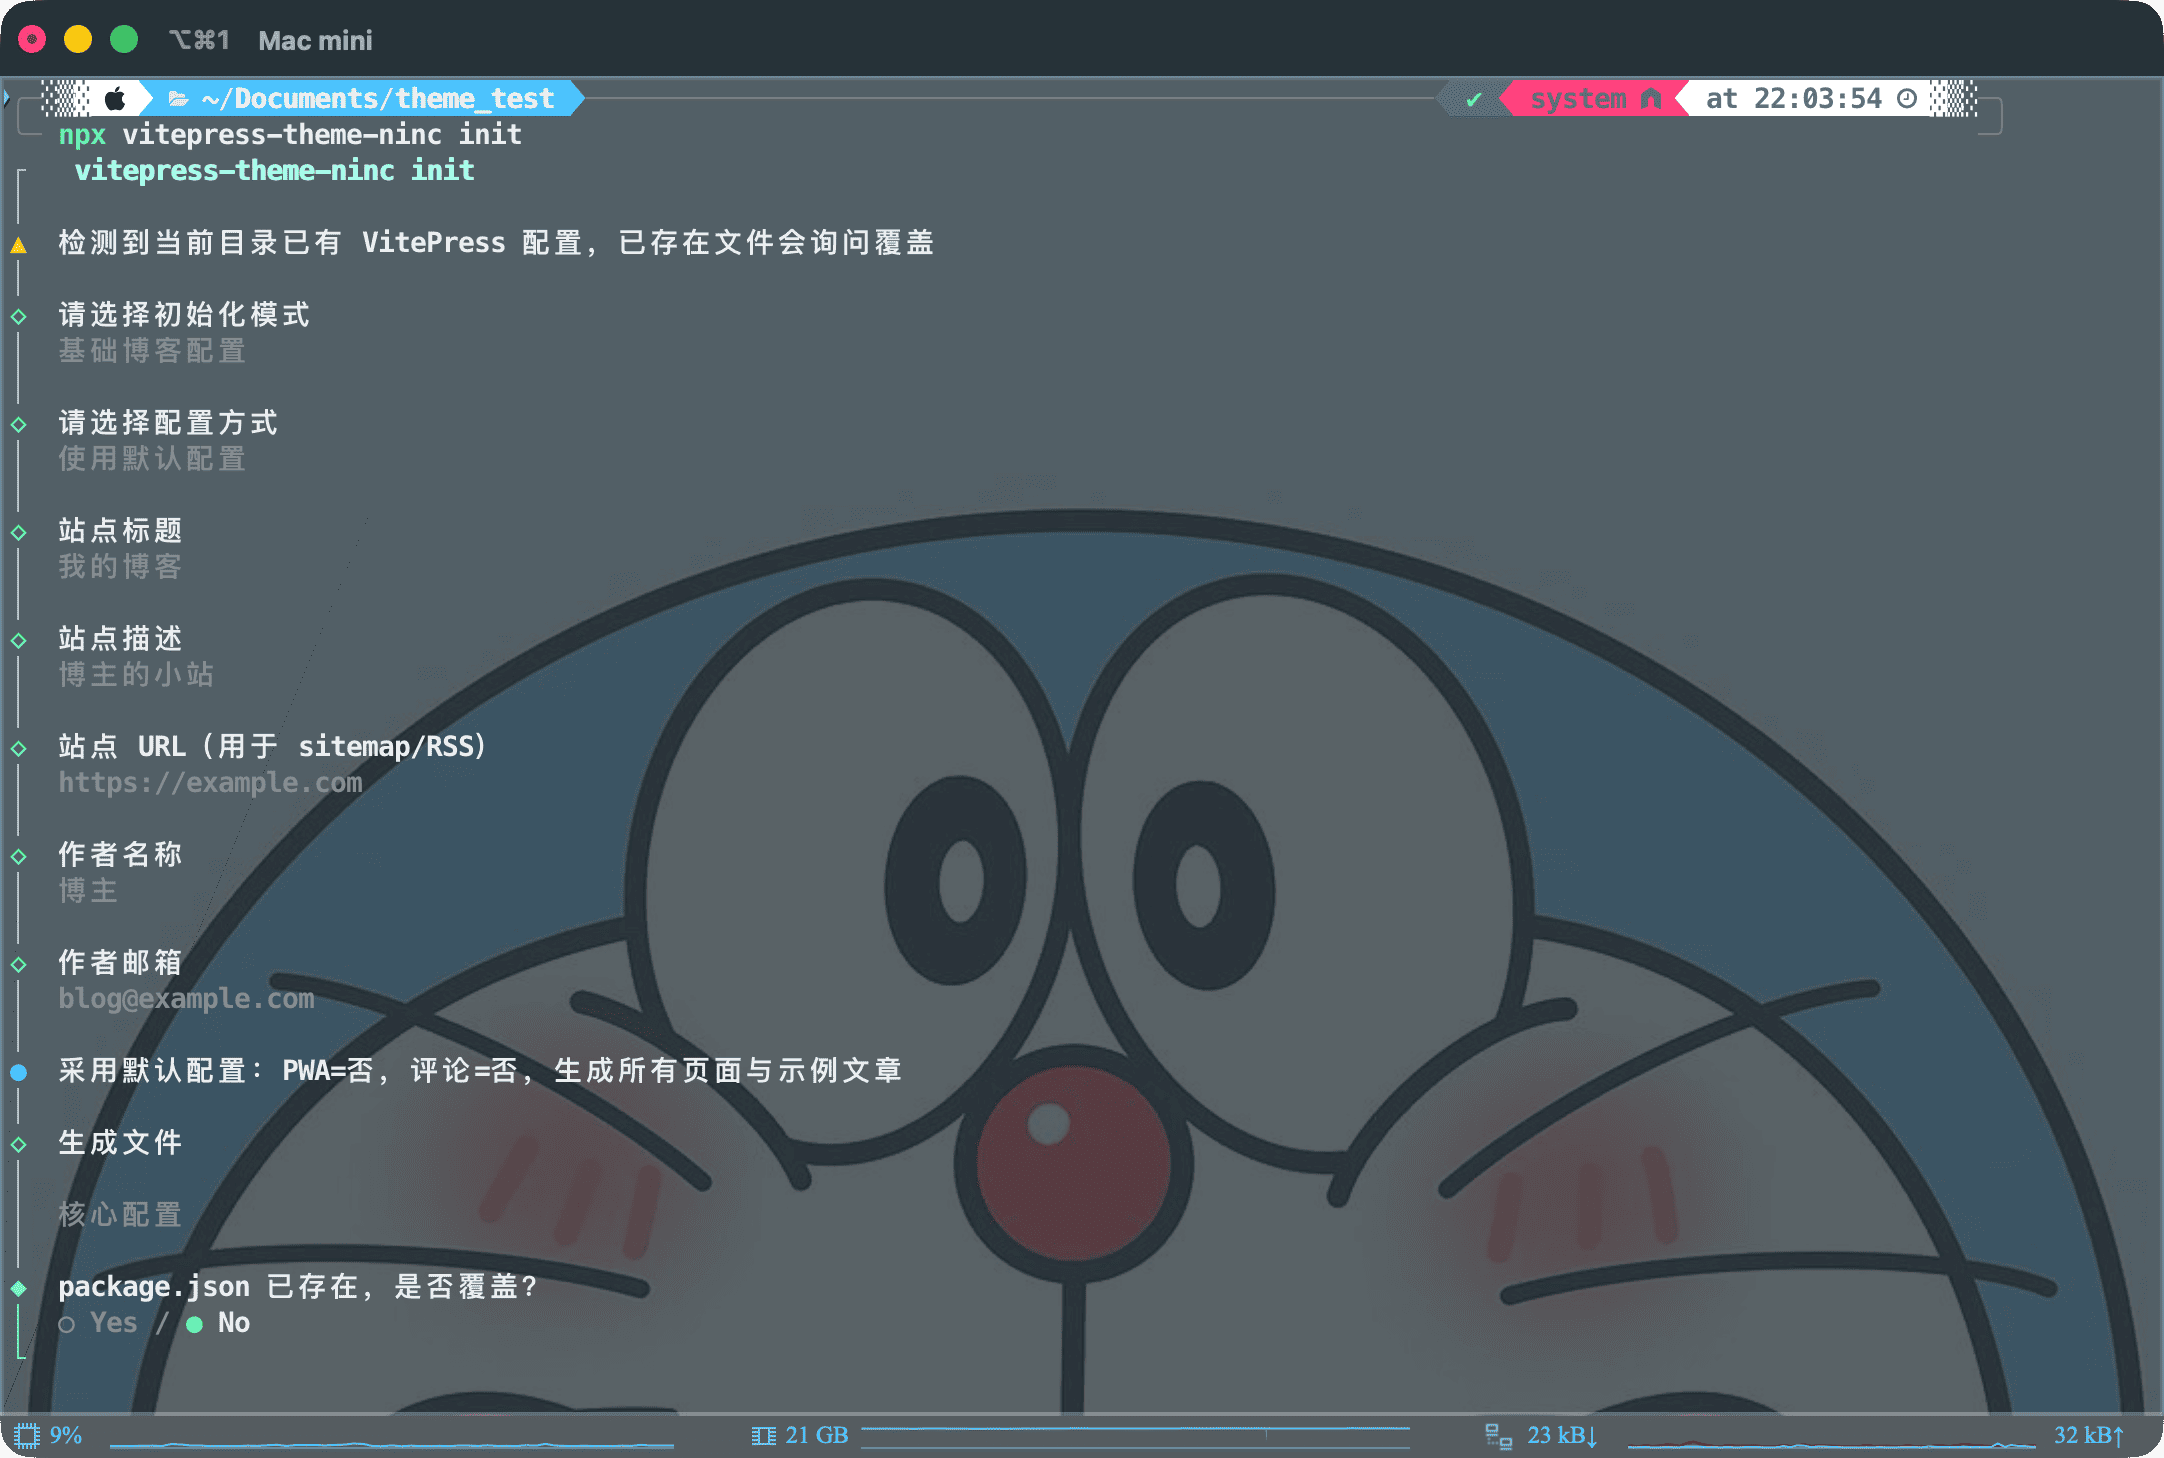Click the diamond marker beside 作者邮箱

pyautogui.click(x=18, y=965)
